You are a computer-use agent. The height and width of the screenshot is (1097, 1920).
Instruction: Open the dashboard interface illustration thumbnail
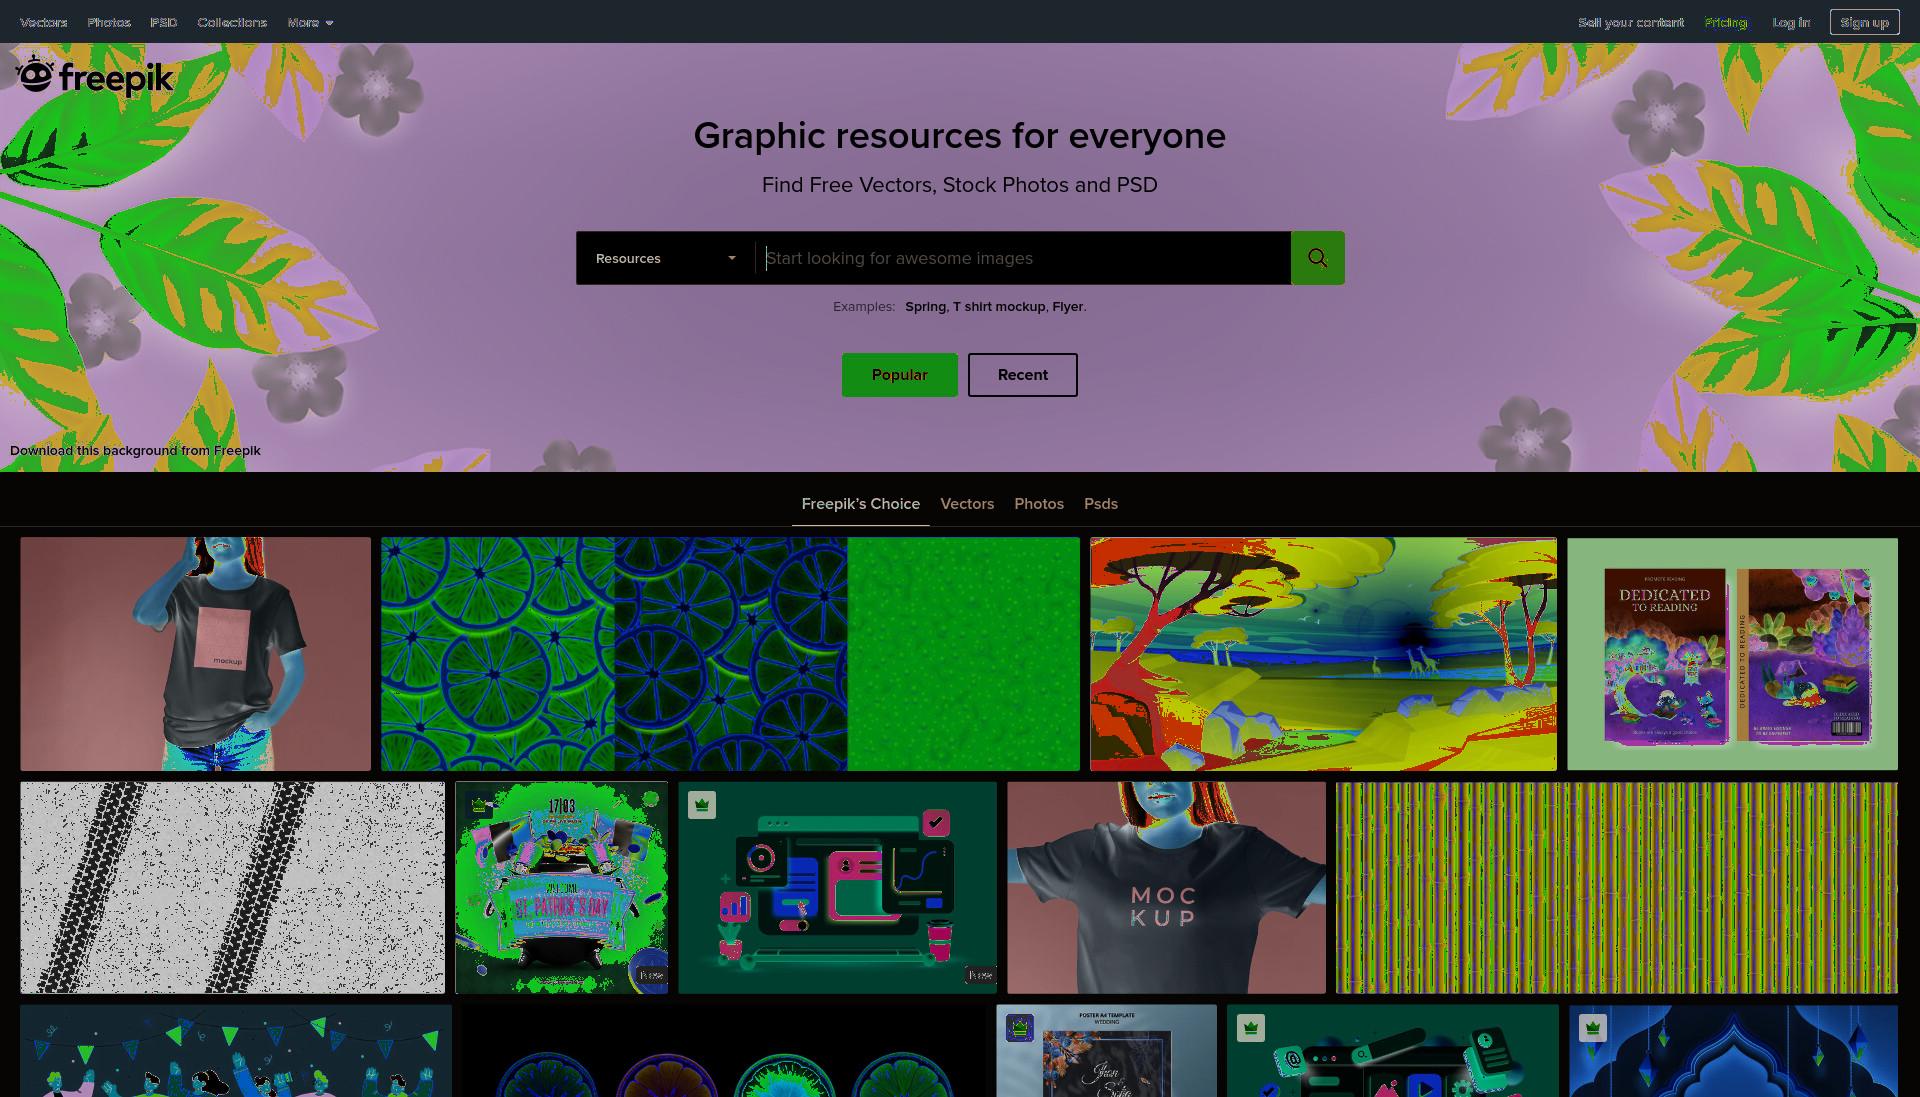coord(837,888)
